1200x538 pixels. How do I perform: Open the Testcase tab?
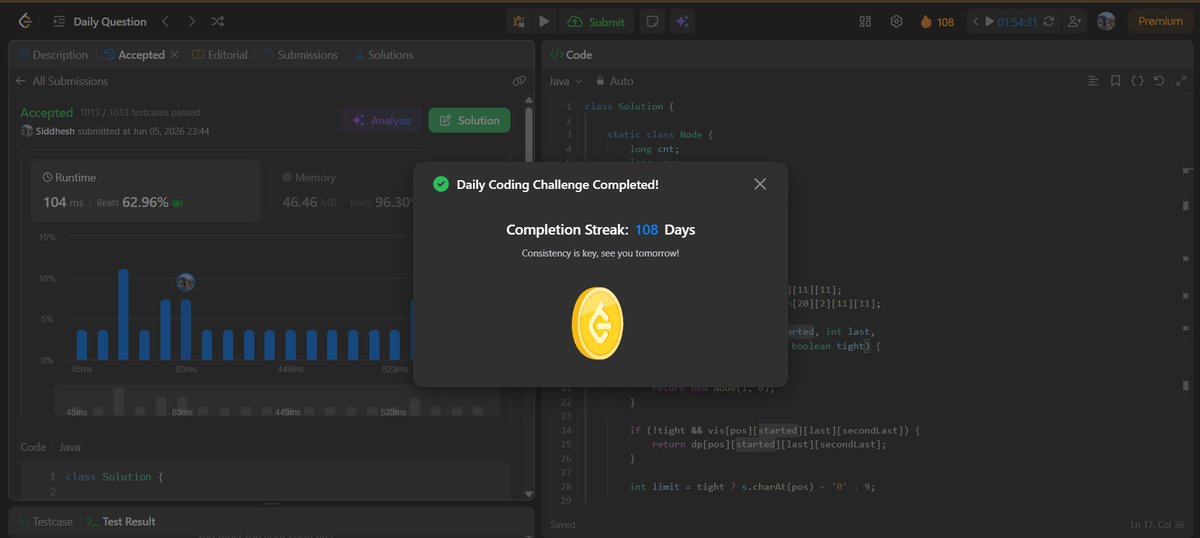[45, 521]
